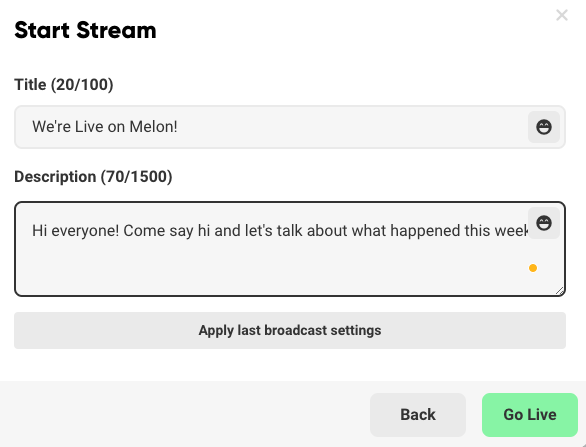Click the Description (70/1500) label
586x447 pixels.
click(93, 177)
